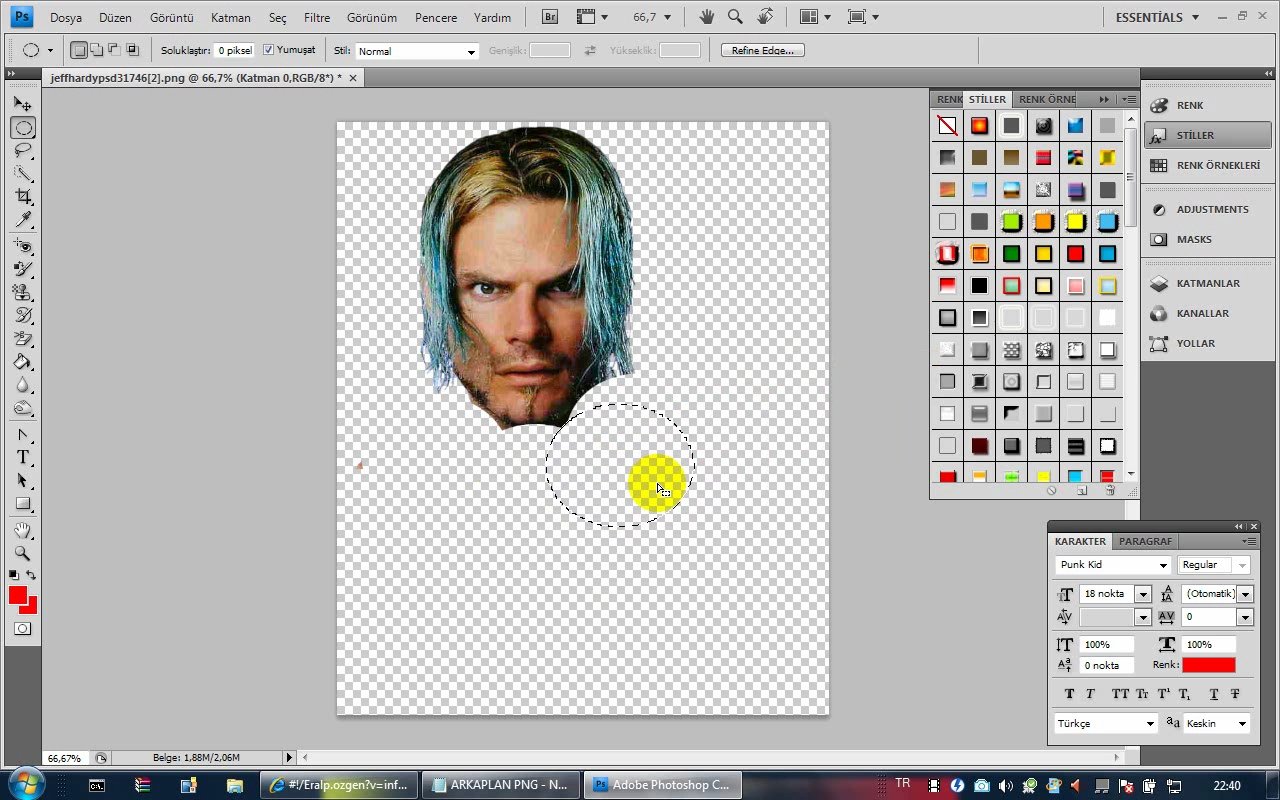Reset default foreground and background colors

[x=14, y=575]
